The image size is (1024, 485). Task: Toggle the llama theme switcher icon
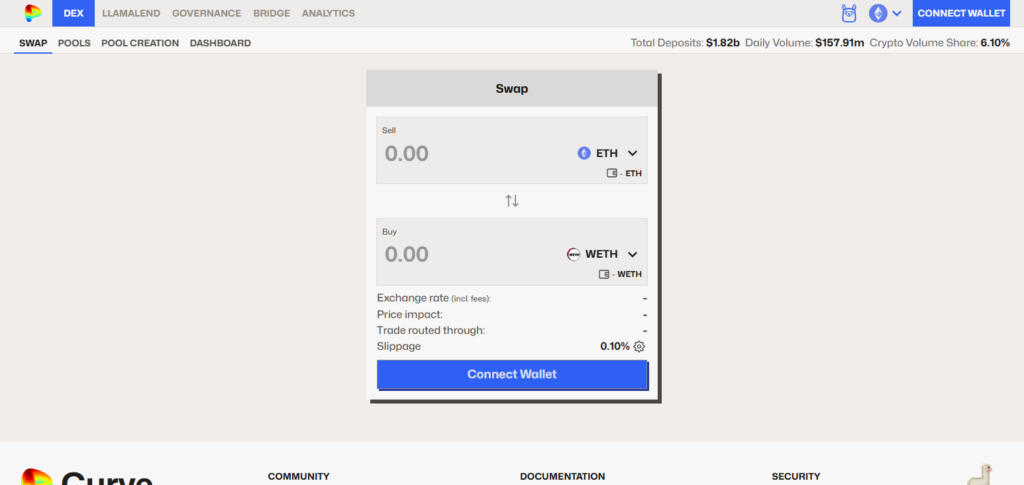[x=850, y=13]
